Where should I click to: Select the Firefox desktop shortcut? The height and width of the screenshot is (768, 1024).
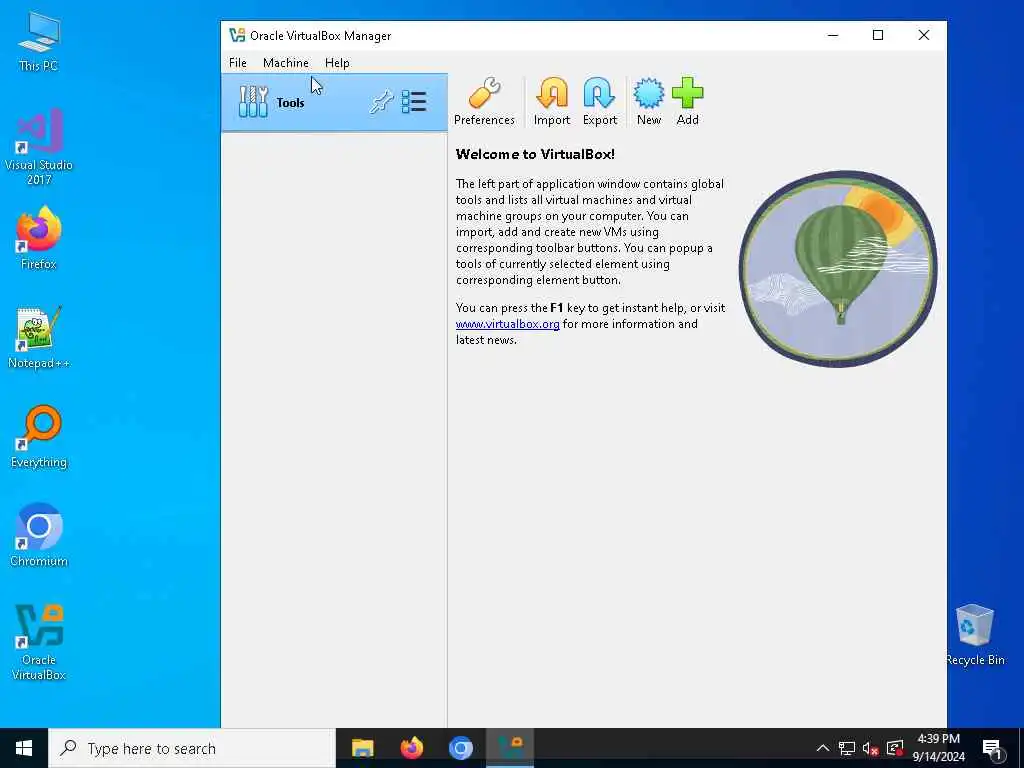[x=39, y=238]
